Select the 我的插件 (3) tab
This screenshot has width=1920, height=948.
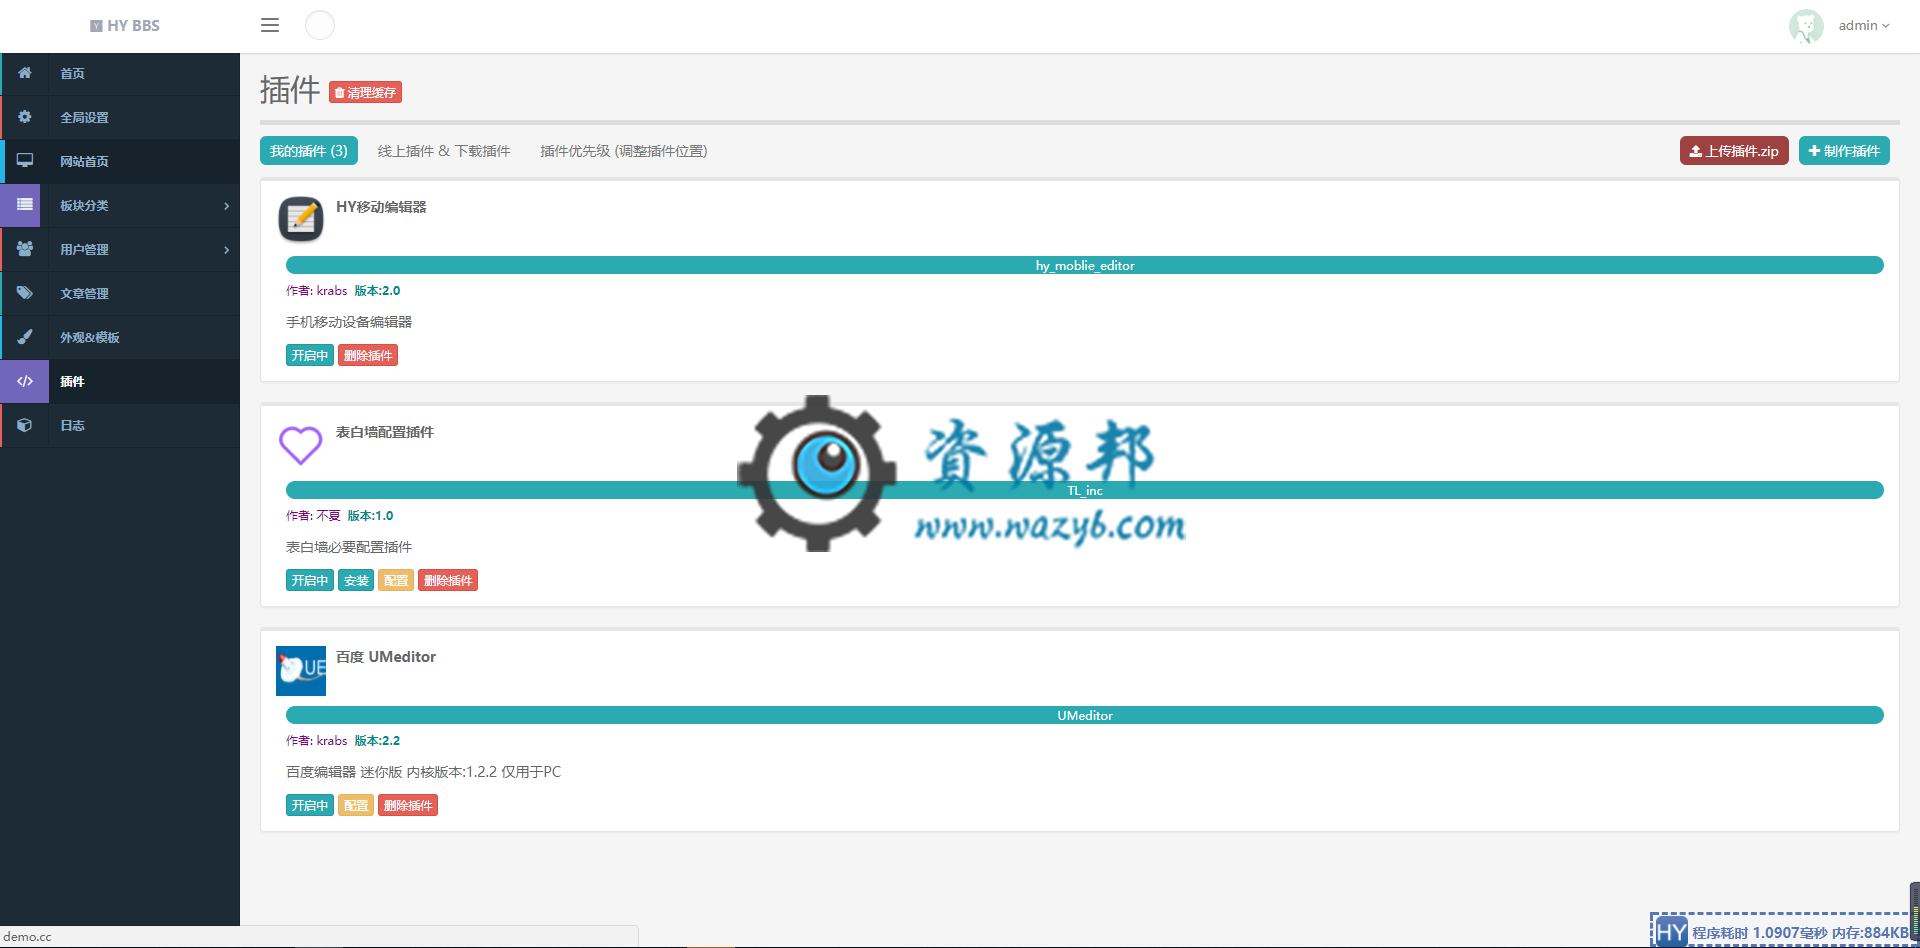[309, 151]
